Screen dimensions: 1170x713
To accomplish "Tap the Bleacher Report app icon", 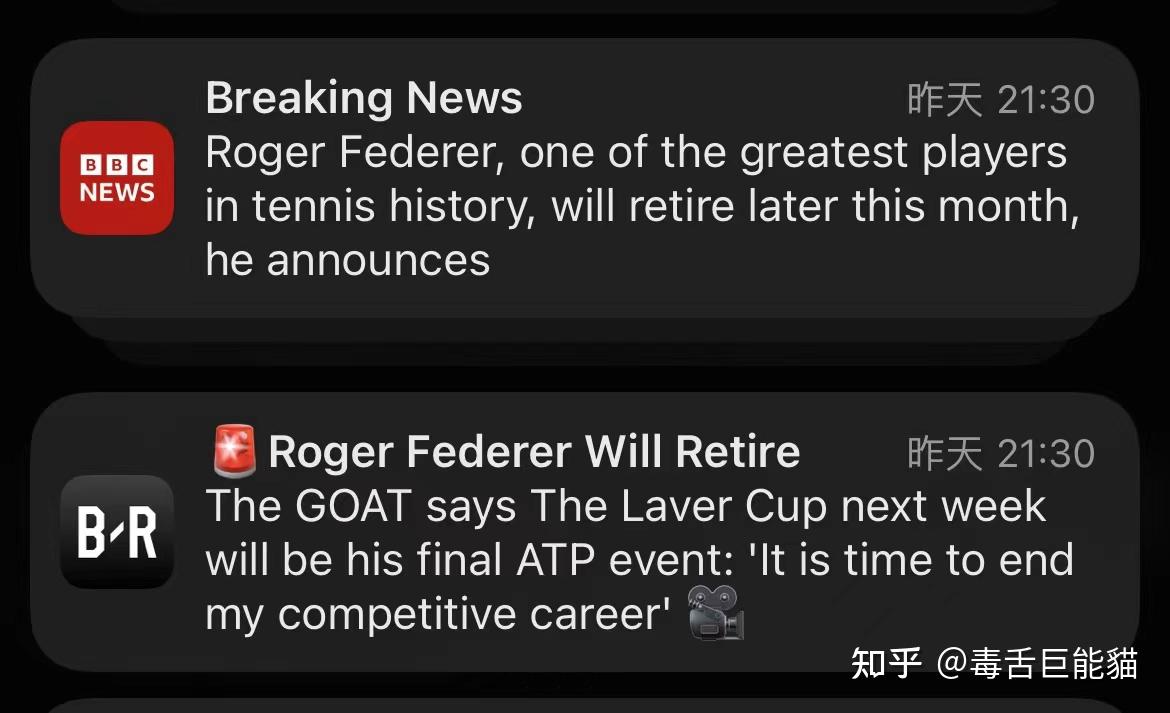I will click(x=117, y=532).
